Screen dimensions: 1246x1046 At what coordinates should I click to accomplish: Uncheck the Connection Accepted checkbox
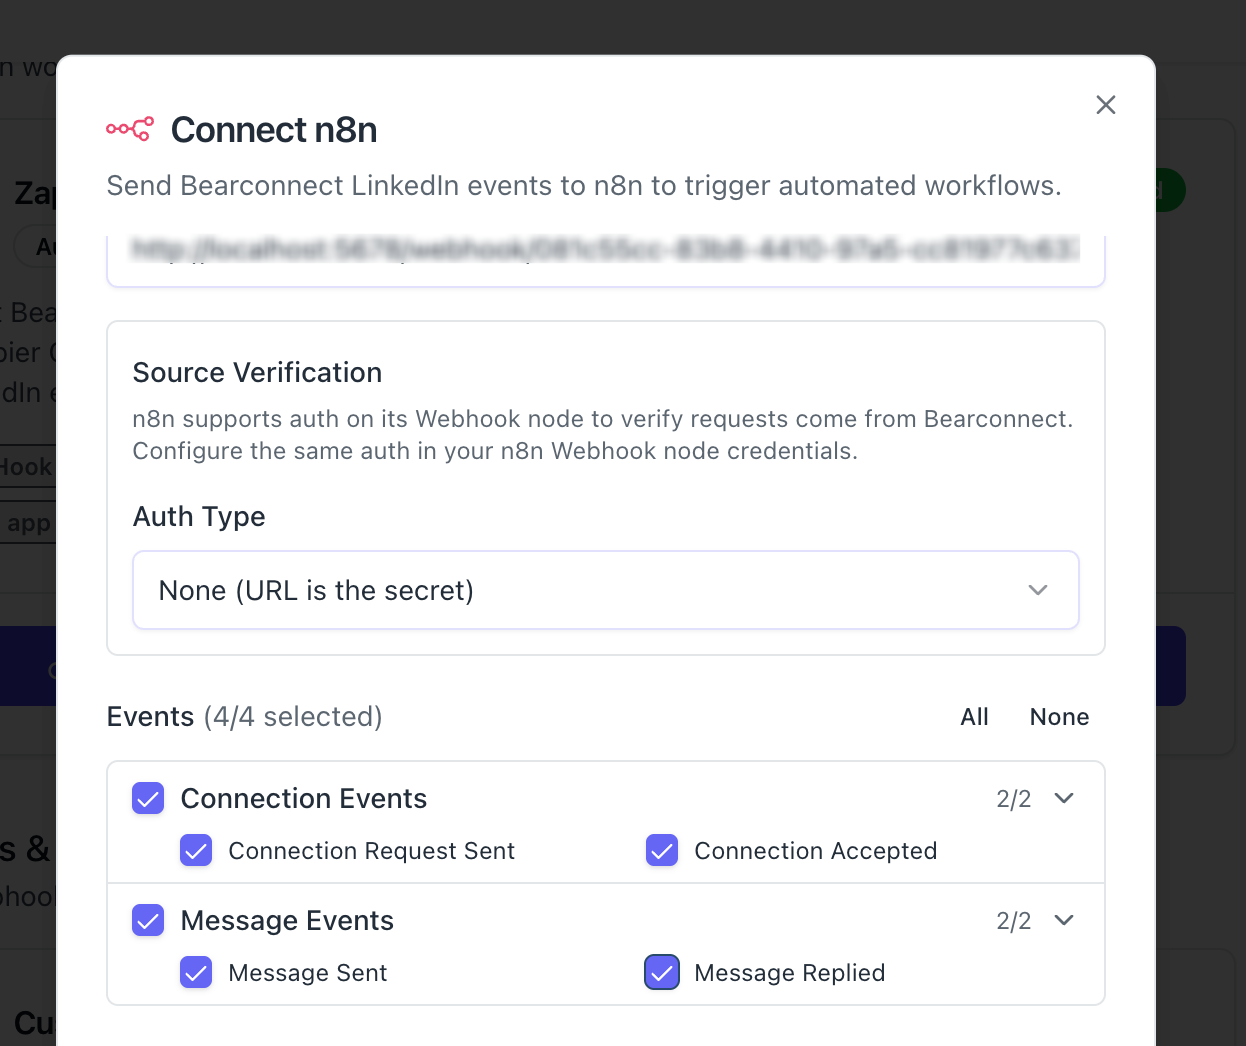(x=662, y=850)
